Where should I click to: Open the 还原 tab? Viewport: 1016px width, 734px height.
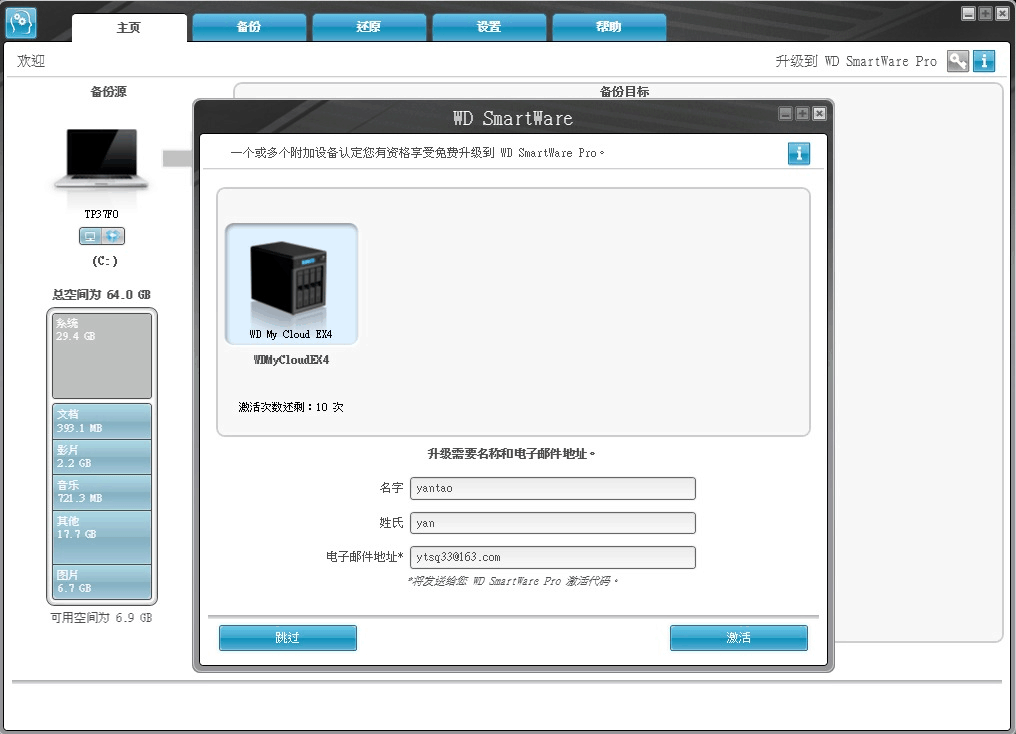coord(368,28)
